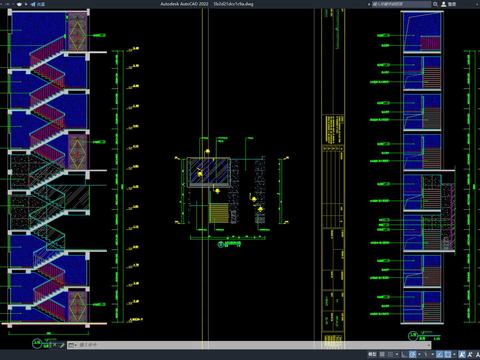Toggle snap mode in status bar
Viewport: 480px width, 360px height.
pyautogui.click(x=390, y=354)
